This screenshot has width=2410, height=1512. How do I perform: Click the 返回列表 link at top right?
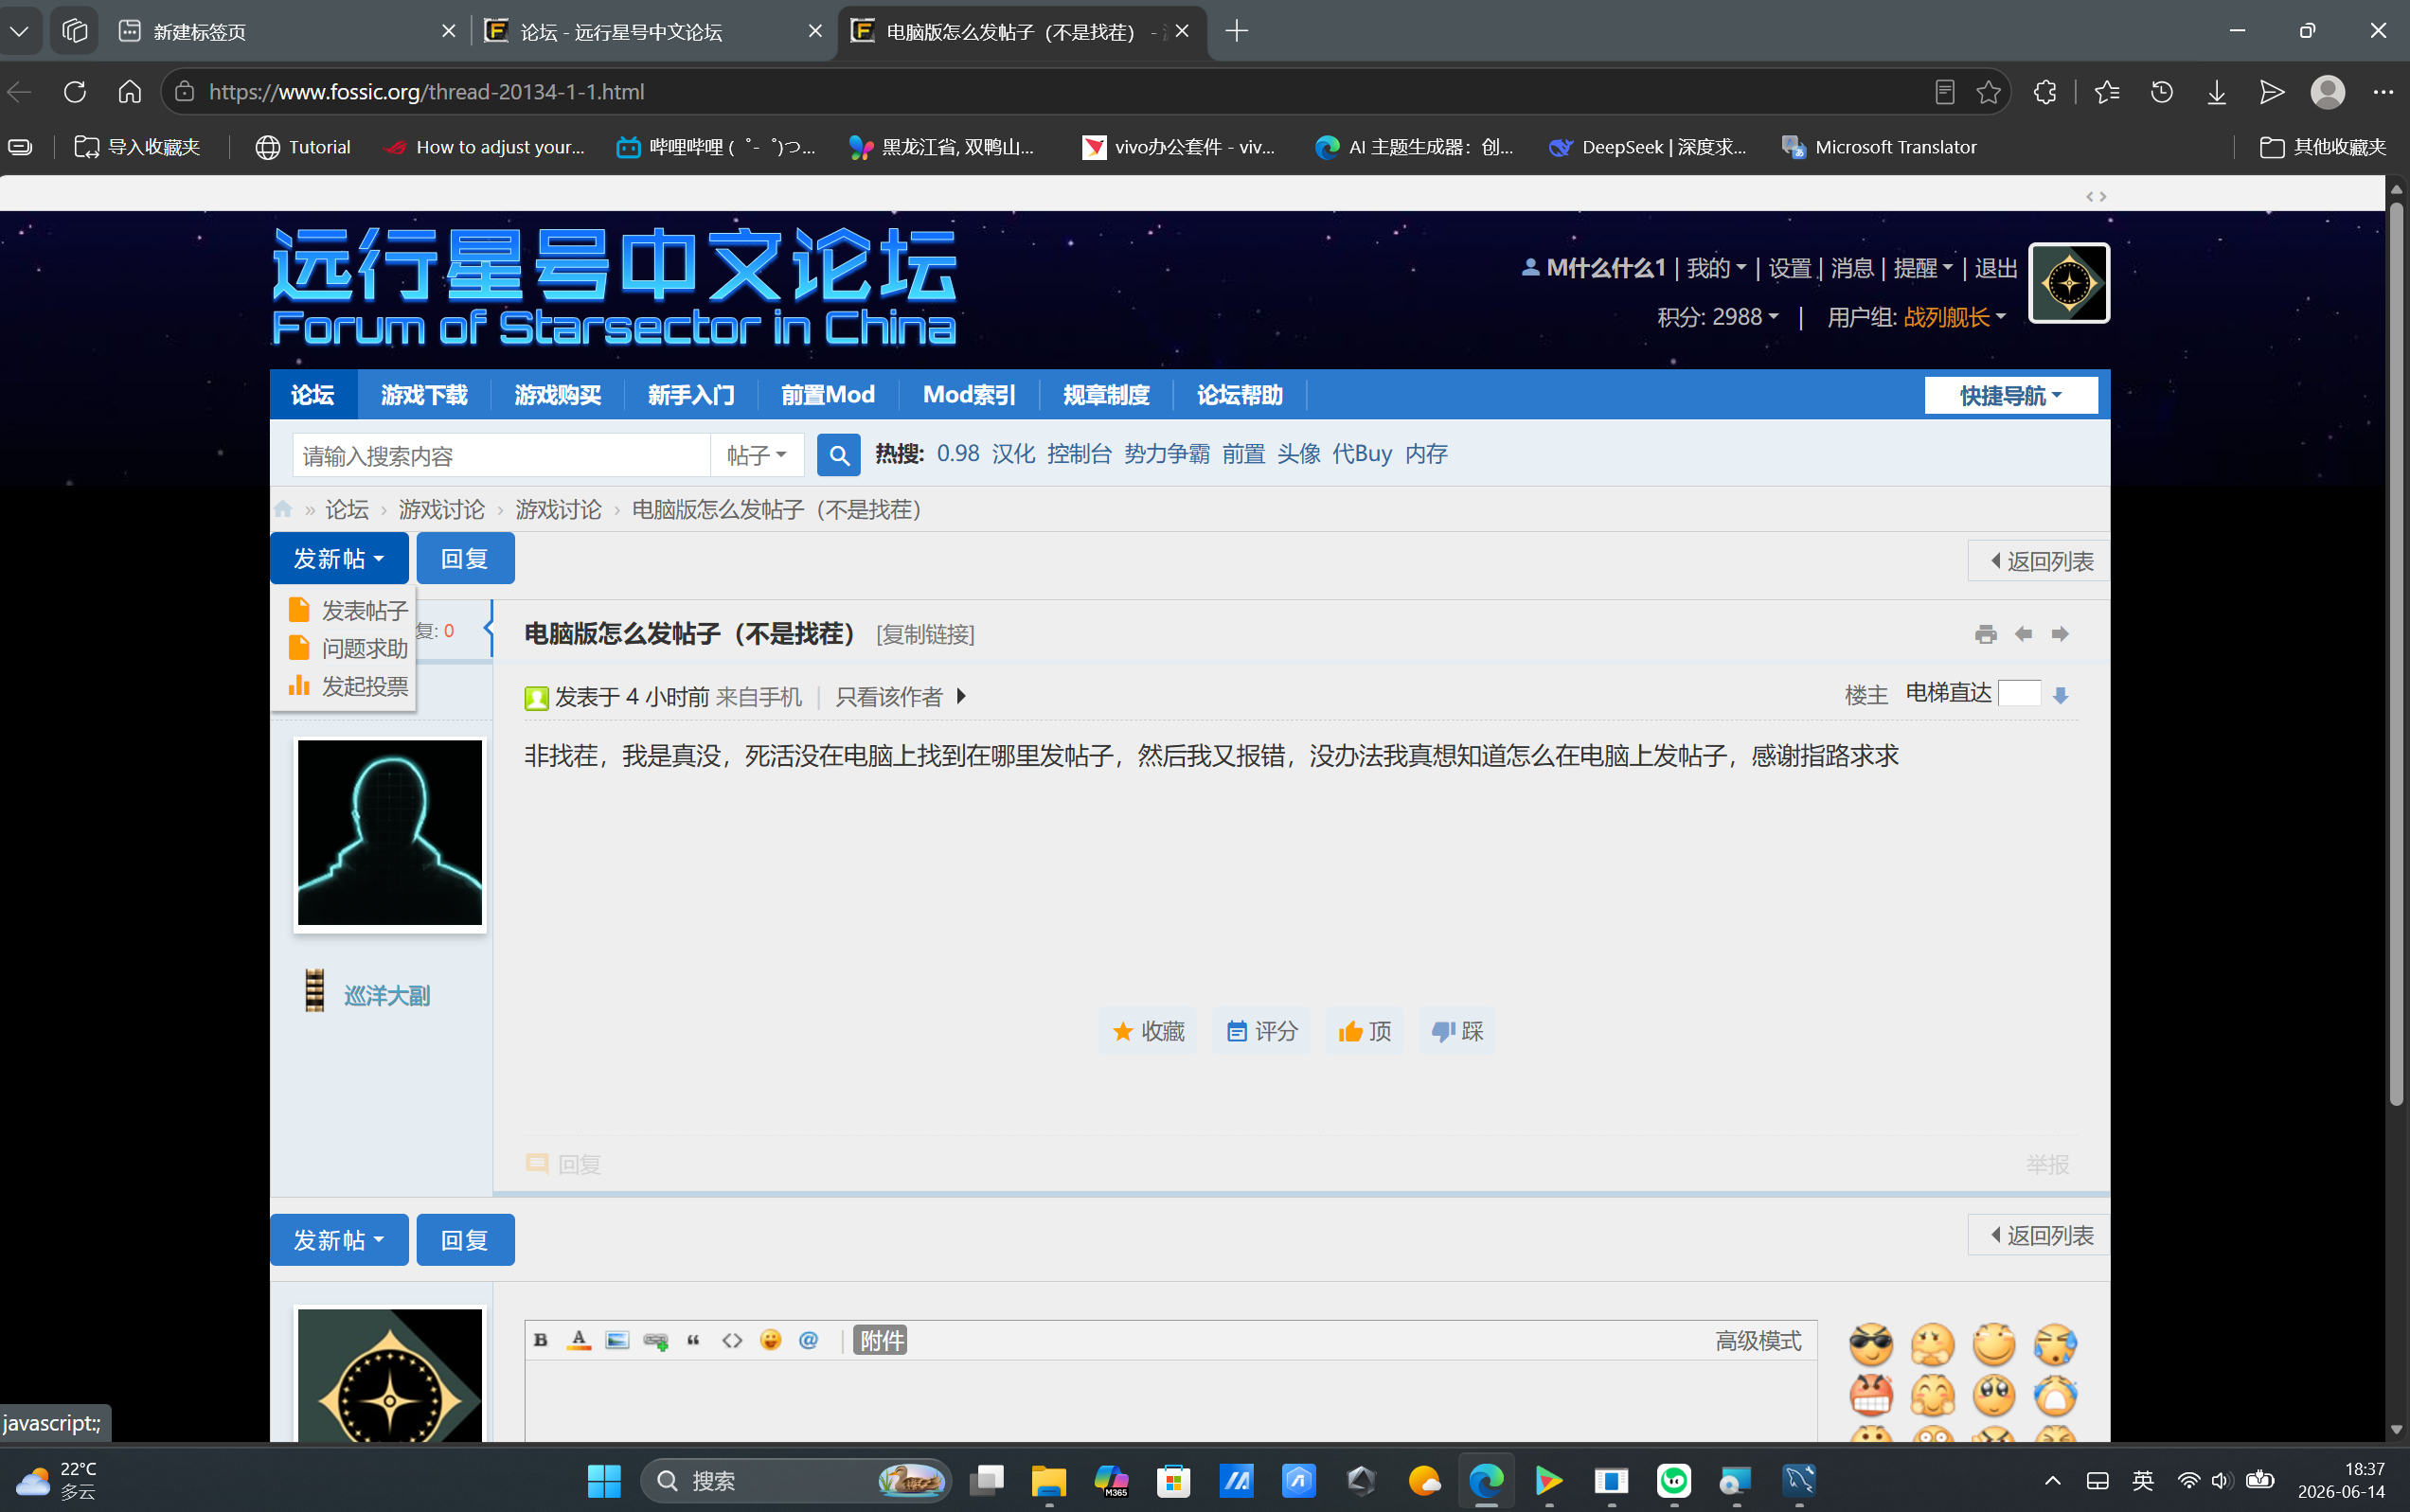pos(2040,561)
